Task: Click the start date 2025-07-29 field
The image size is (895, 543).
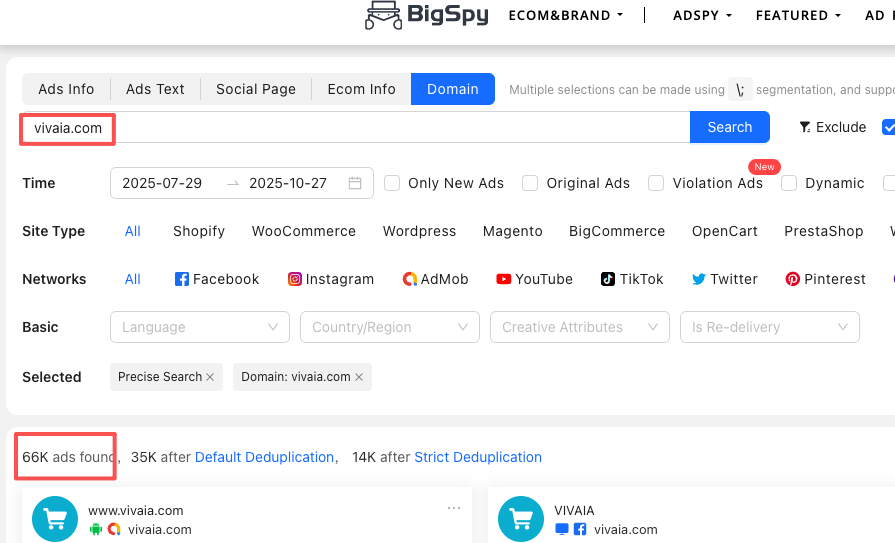Action: pos(162,183)
